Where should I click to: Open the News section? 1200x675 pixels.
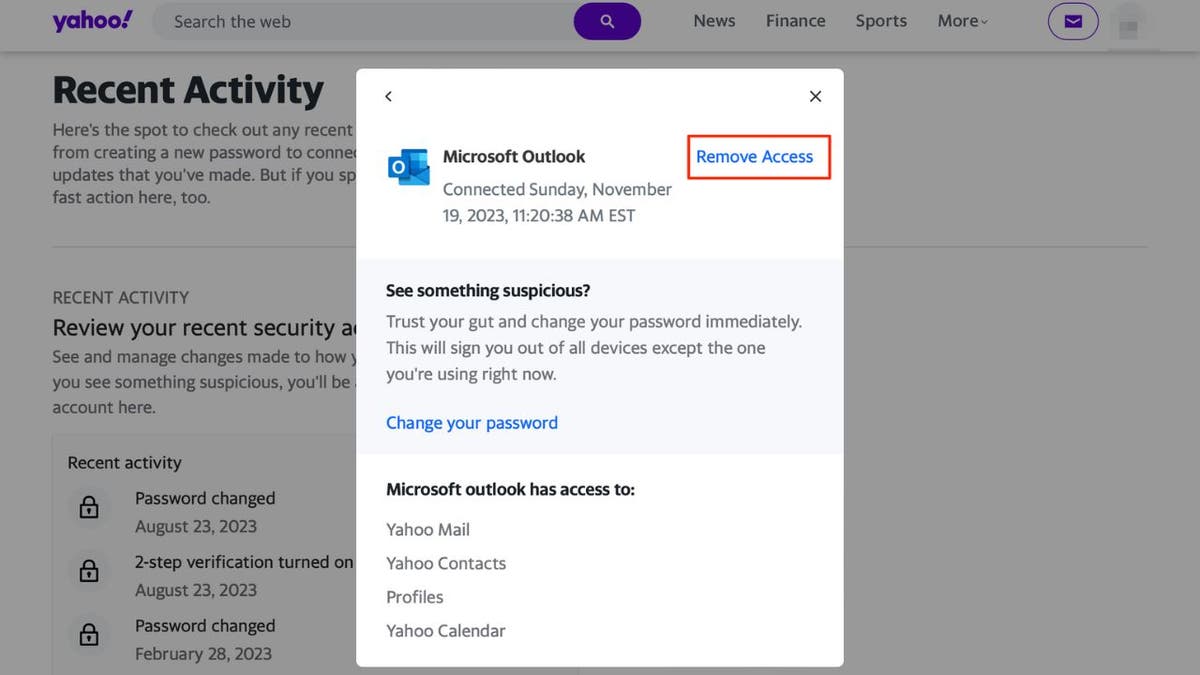point(714,21)
